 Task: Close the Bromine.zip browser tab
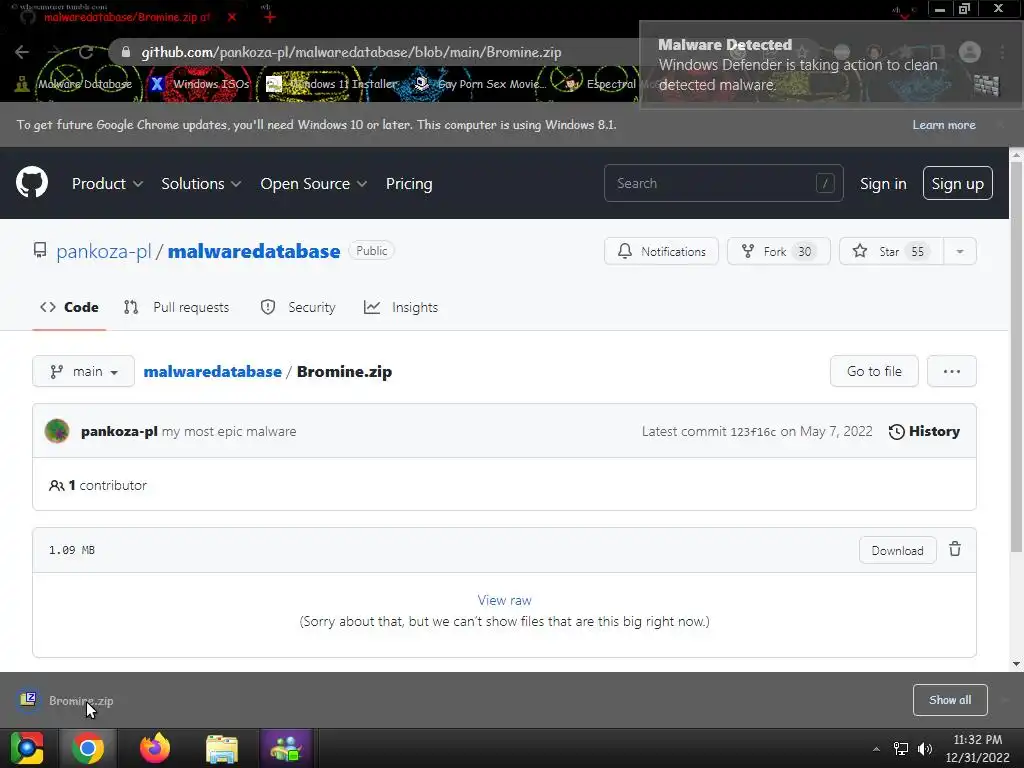(x=232, y=17)
